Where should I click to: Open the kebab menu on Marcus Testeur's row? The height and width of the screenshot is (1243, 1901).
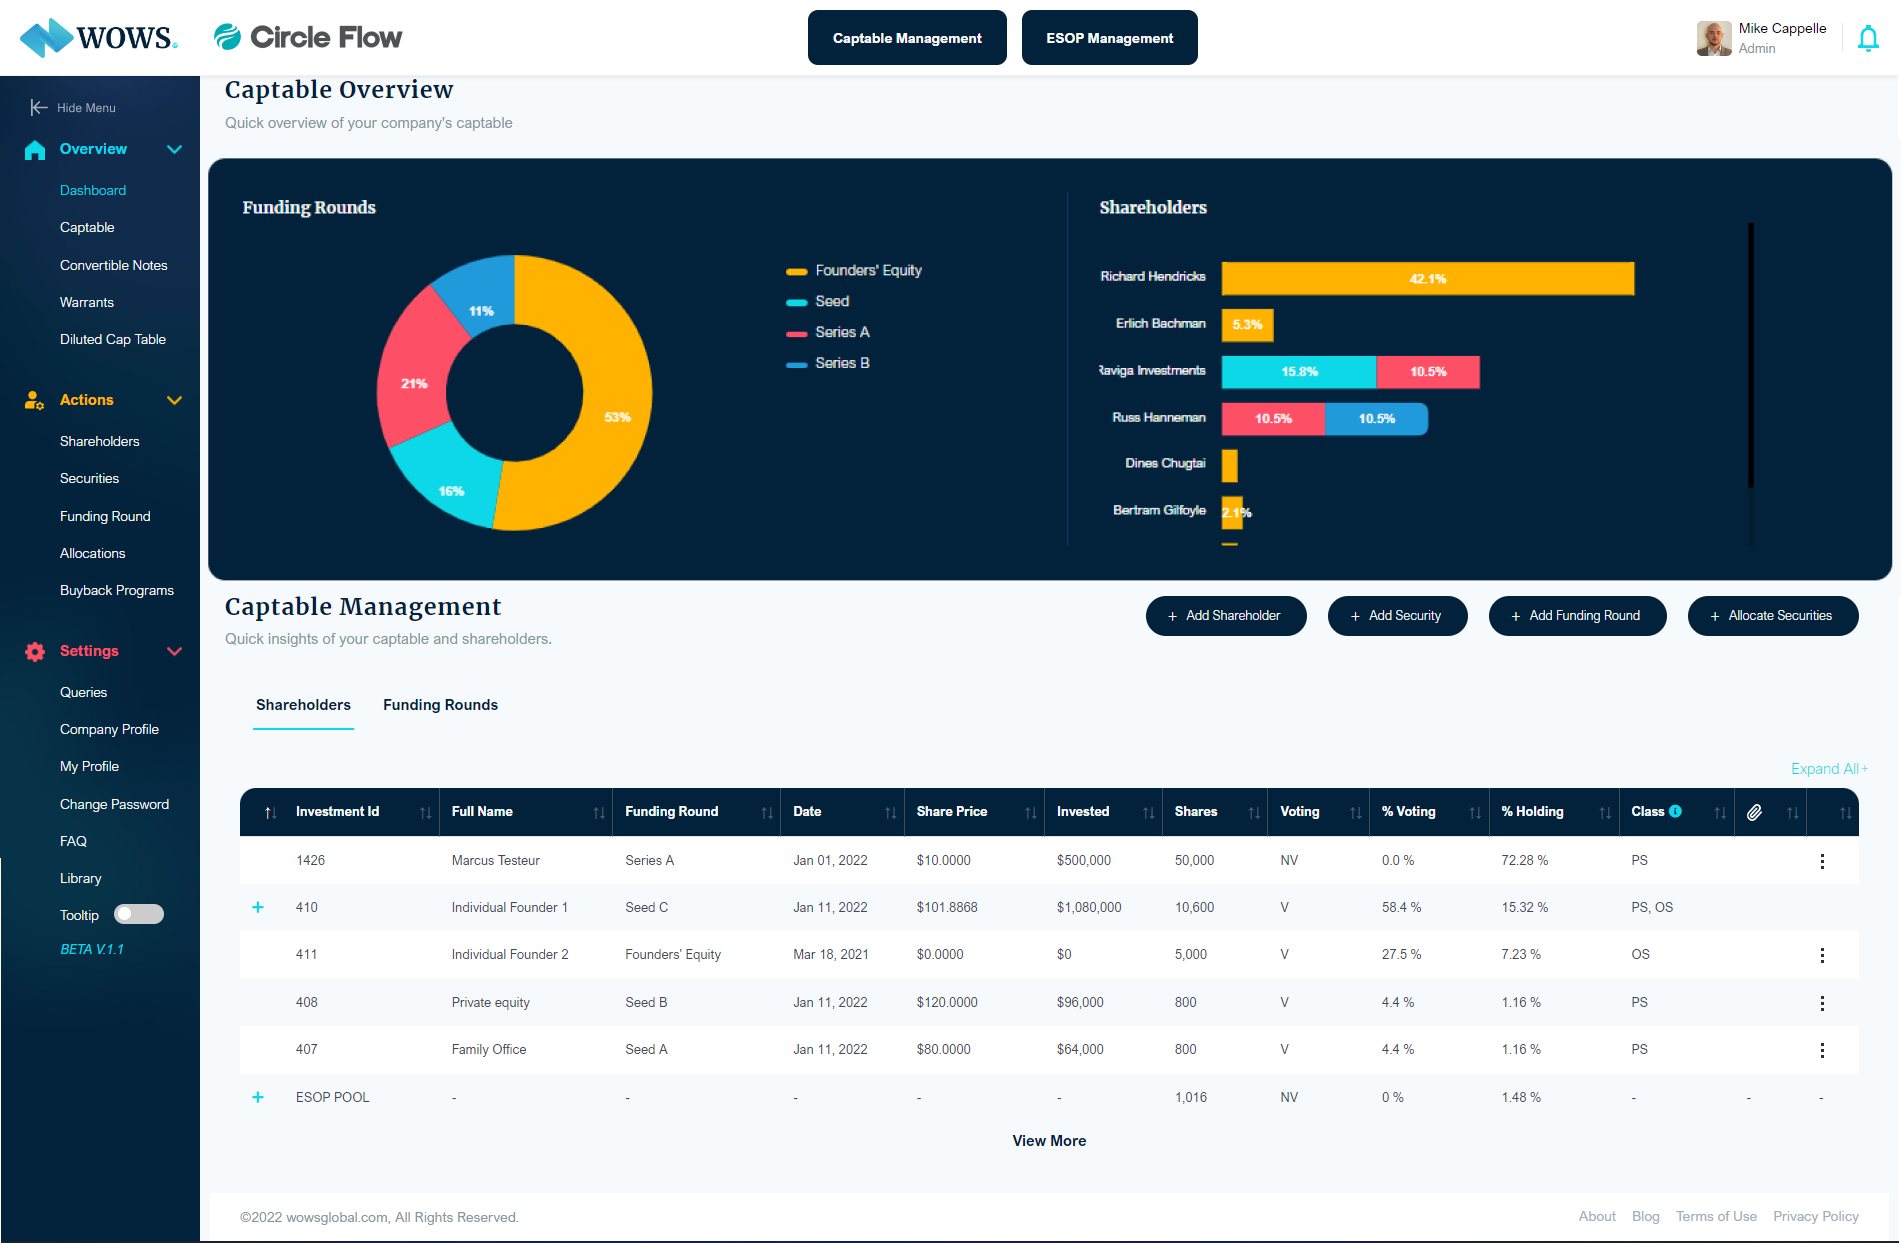(1822, 860)
